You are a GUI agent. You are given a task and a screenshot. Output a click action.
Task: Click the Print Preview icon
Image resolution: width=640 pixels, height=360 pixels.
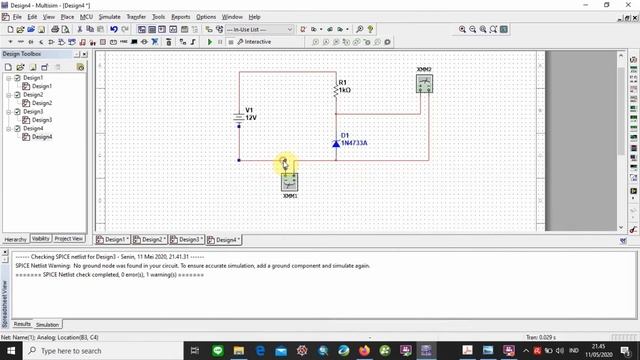point(65,29)
